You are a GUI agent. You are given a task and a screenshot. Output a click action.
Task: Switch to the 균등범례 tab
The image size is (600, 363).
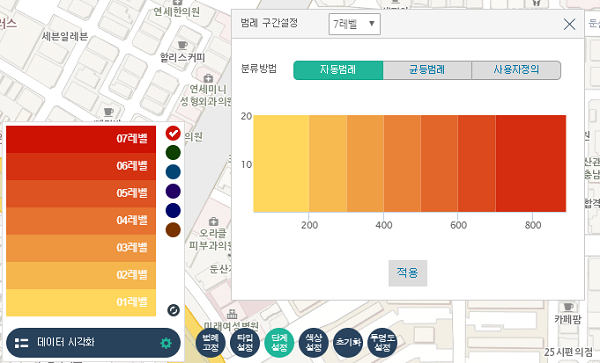point(427,70)
